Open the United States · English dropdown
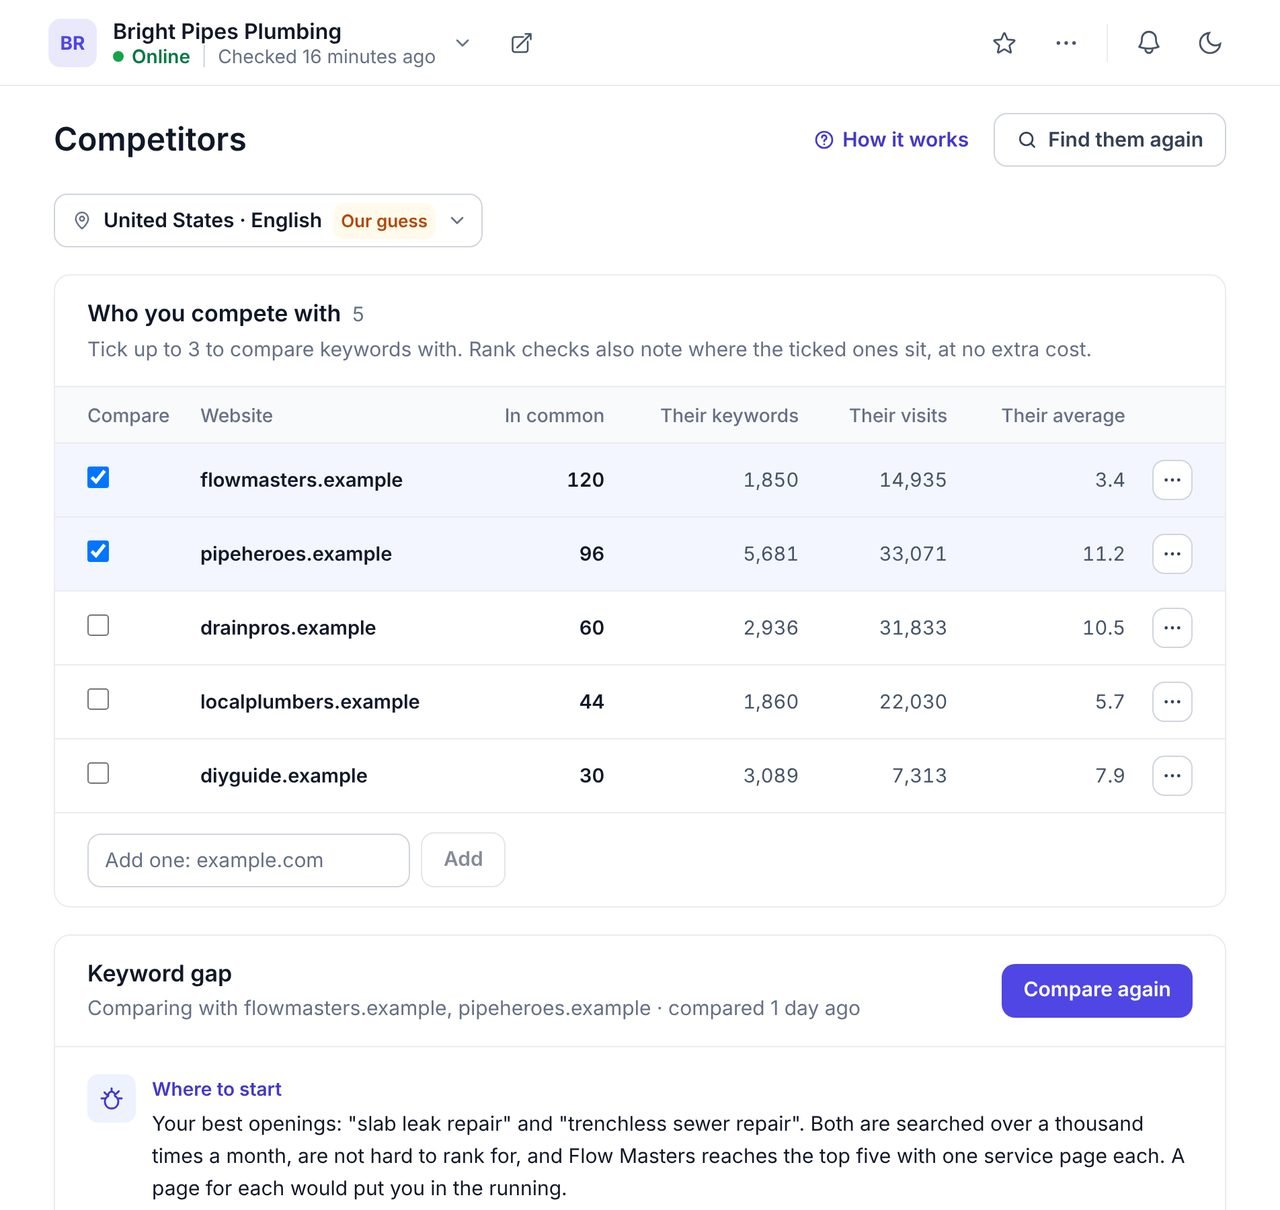The width and height of the screenshot is (1280, 1210). point(268,220)
